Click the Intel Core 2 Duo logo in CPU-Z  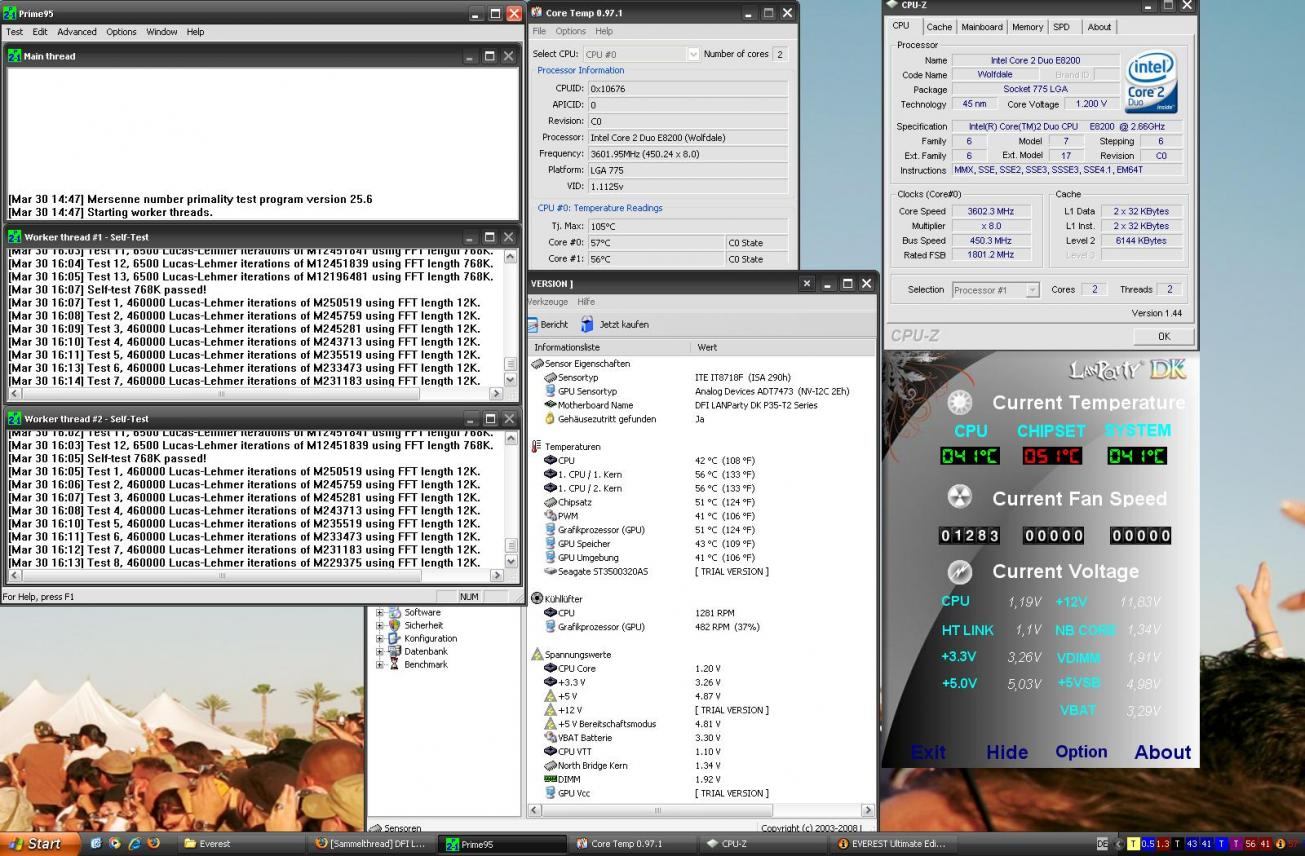click(x=1150, y=82)
